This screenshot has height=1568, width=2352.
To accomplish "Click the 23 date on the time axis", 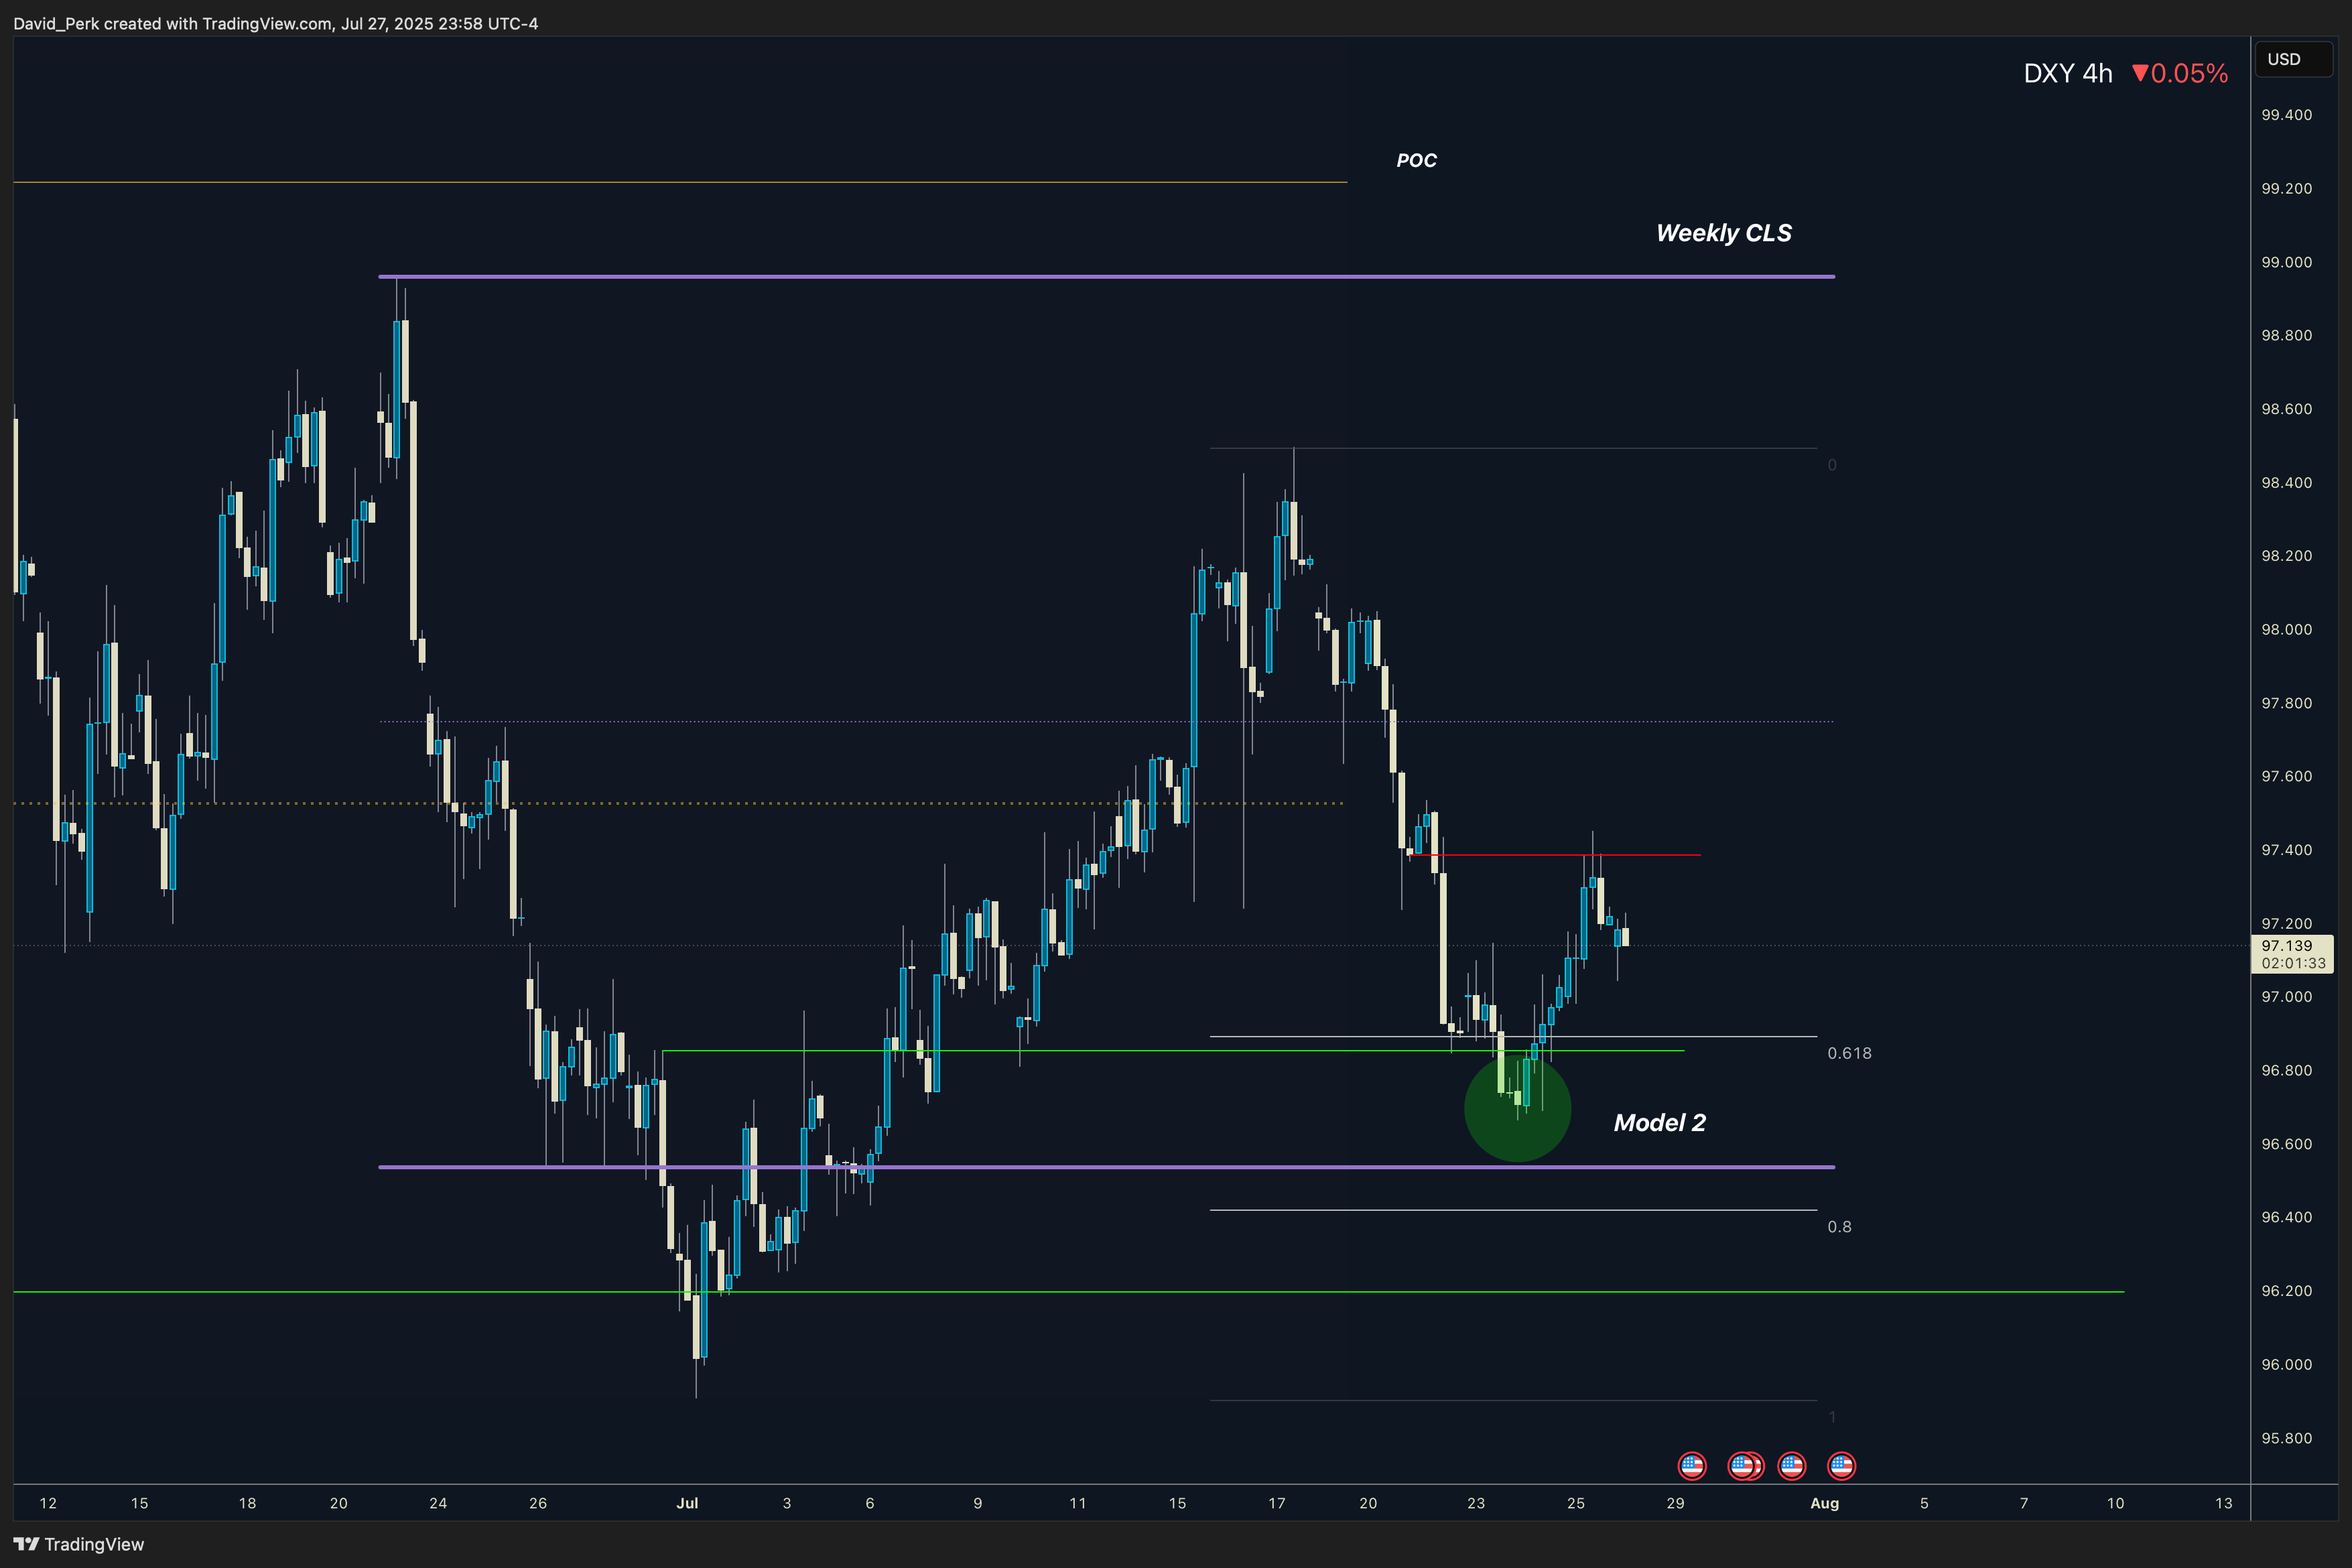I will (1476, 1503).
